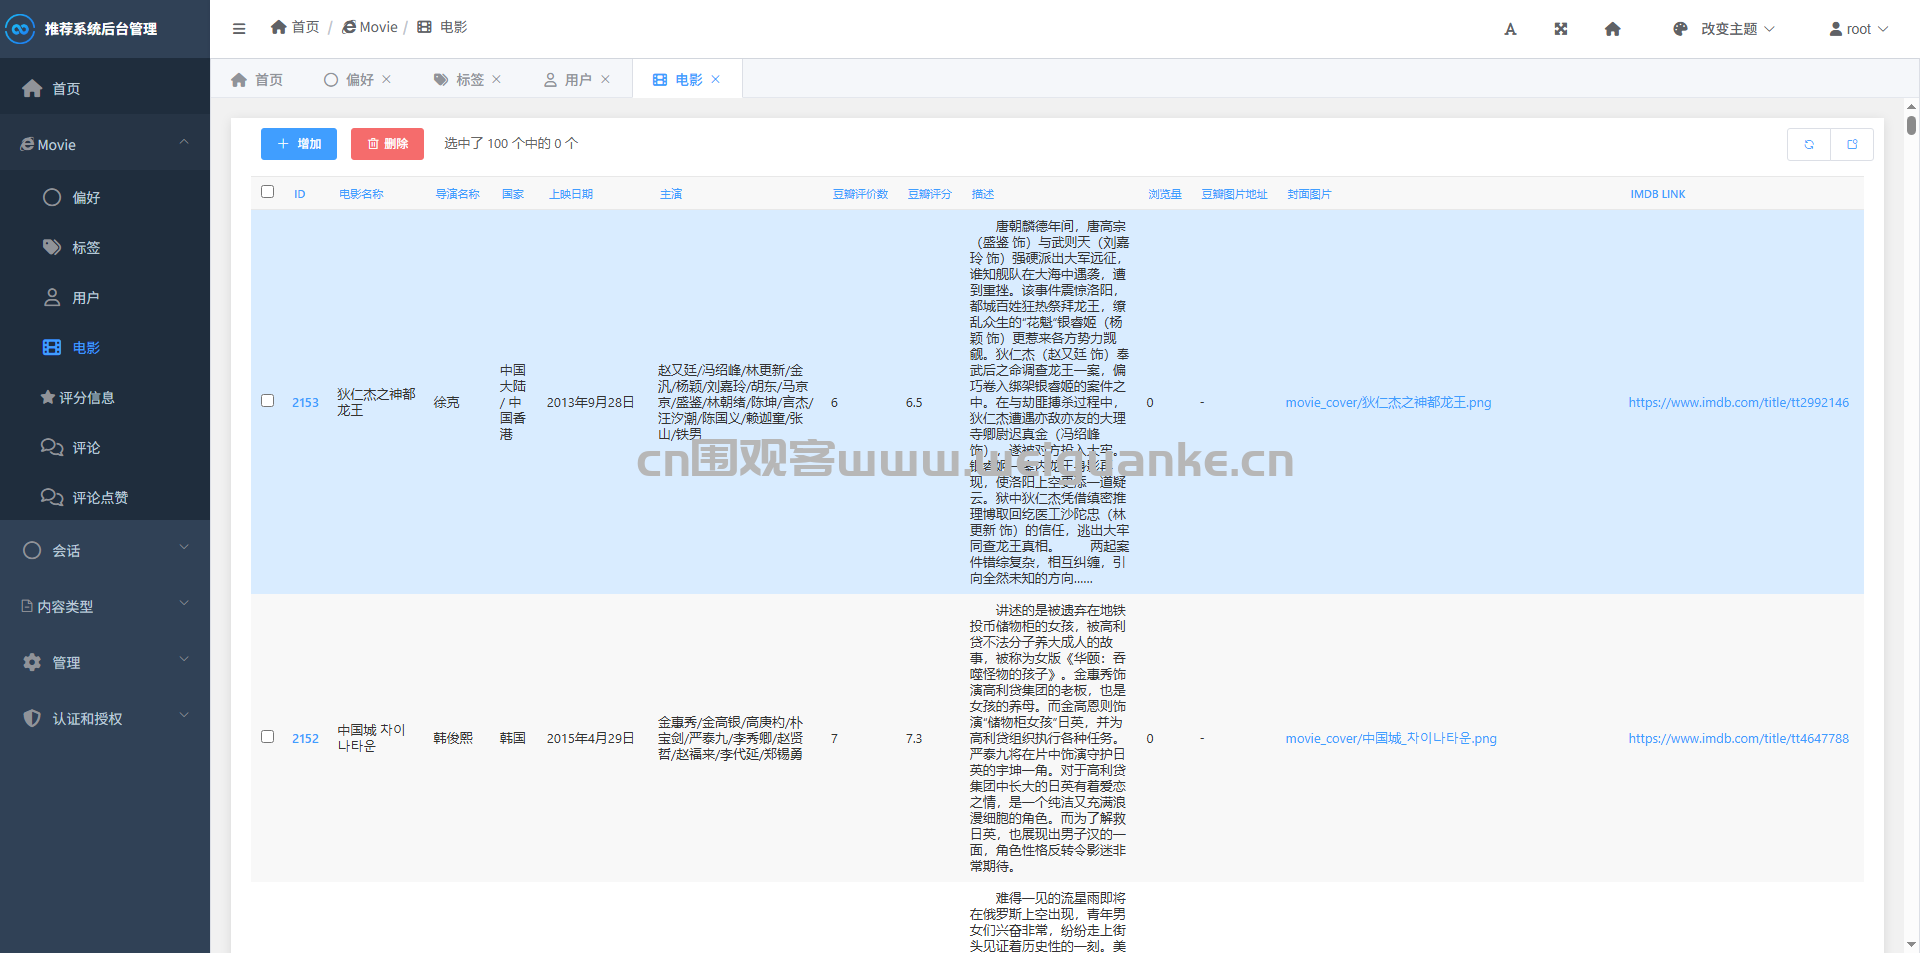Click director name 韩俊熙 cell
This screenshot has height=953, width=1920.
click(x=453, y=738)
